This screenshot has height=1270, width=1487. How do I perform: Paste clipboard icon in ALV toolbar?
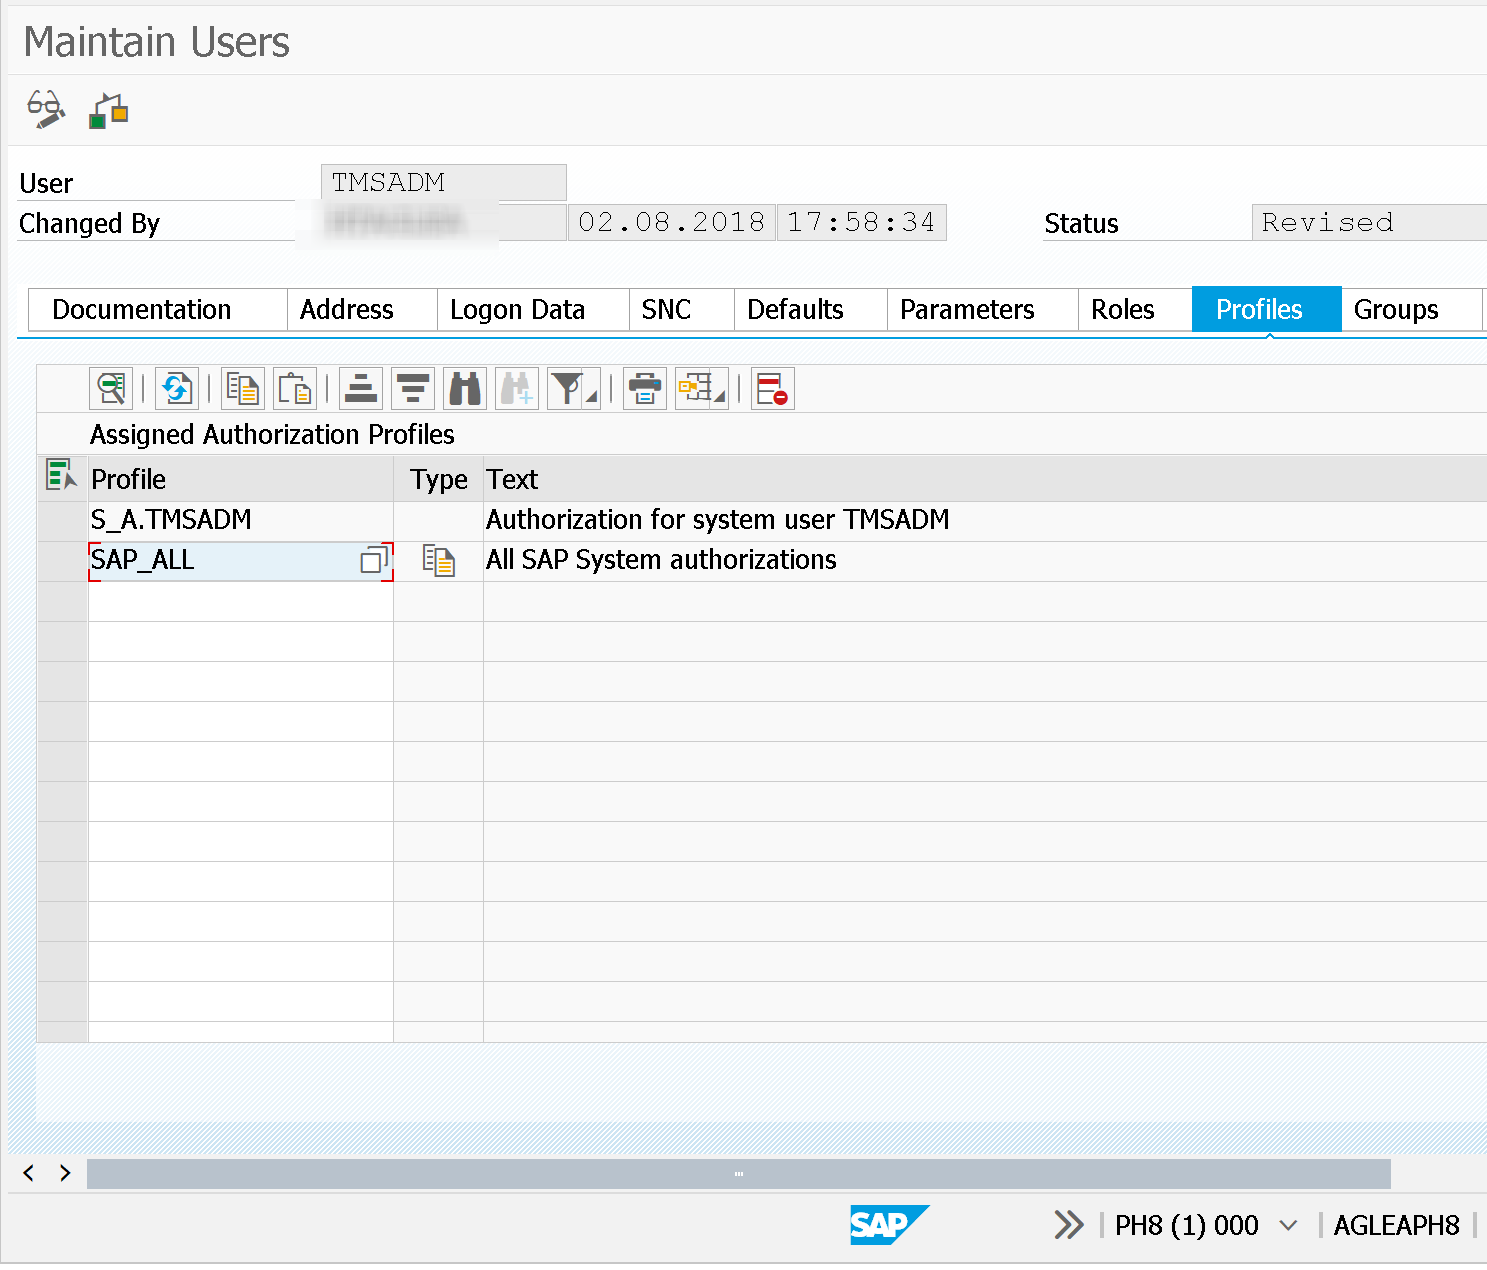point(295,388)
